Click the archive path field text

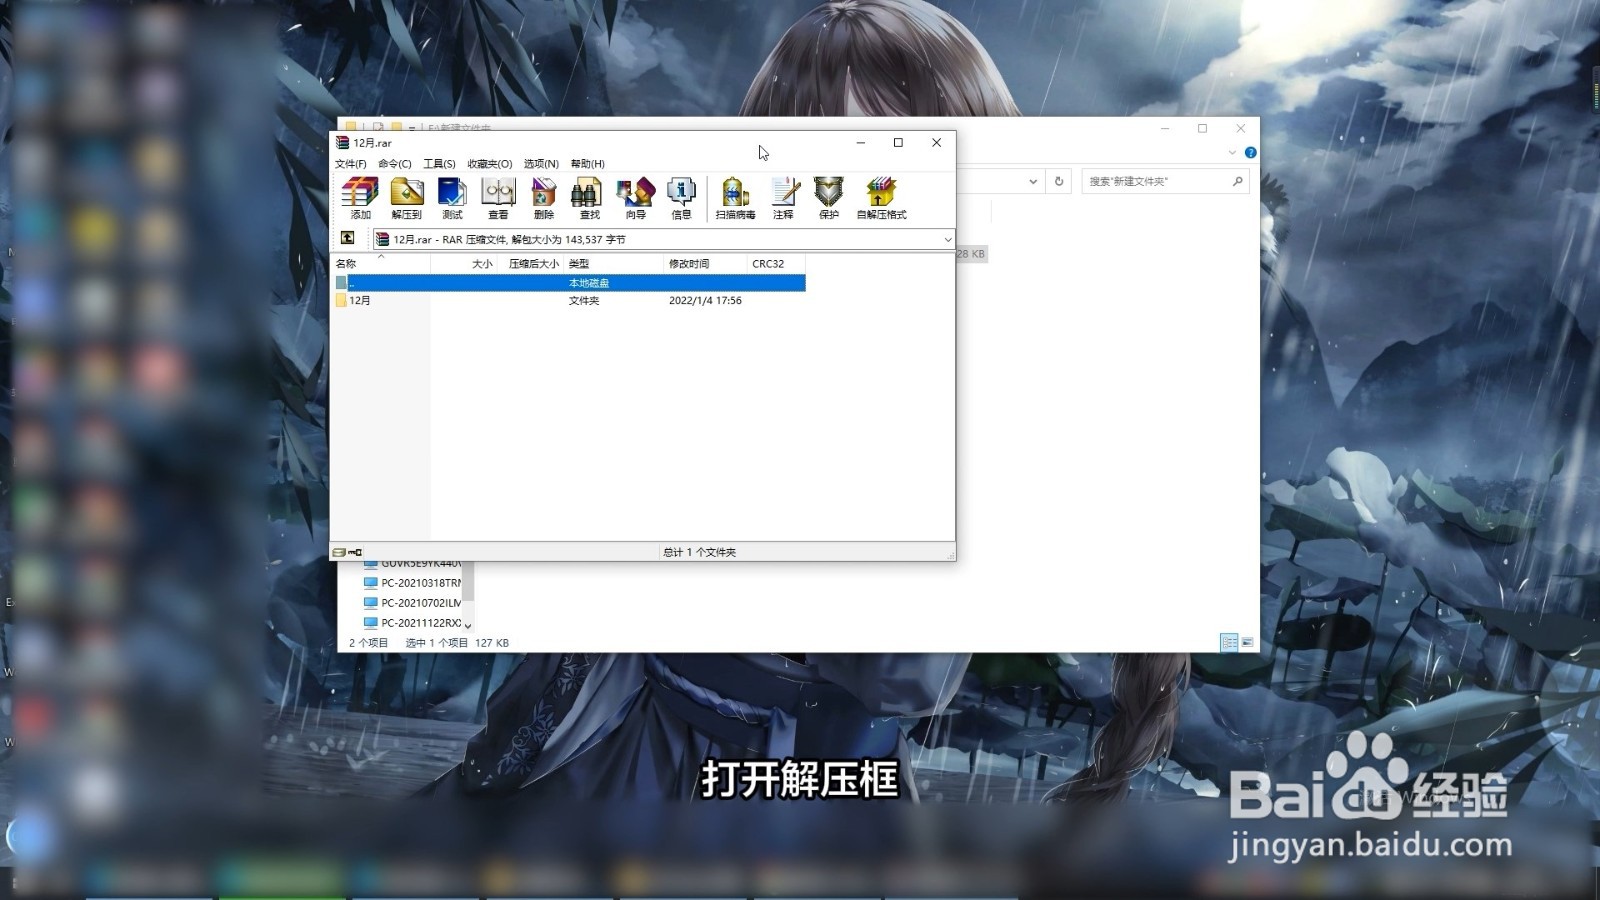(509, 239)
